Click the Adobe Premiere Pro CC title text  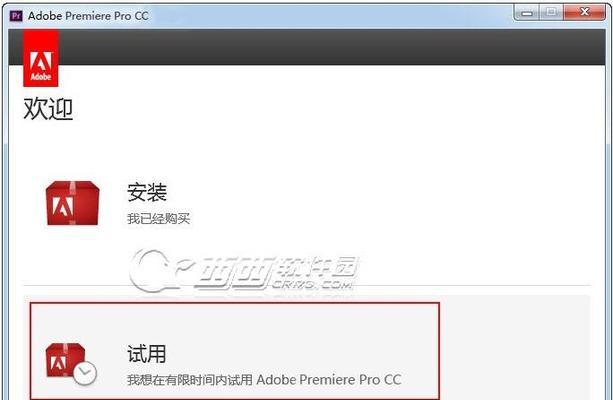[88, 16]
